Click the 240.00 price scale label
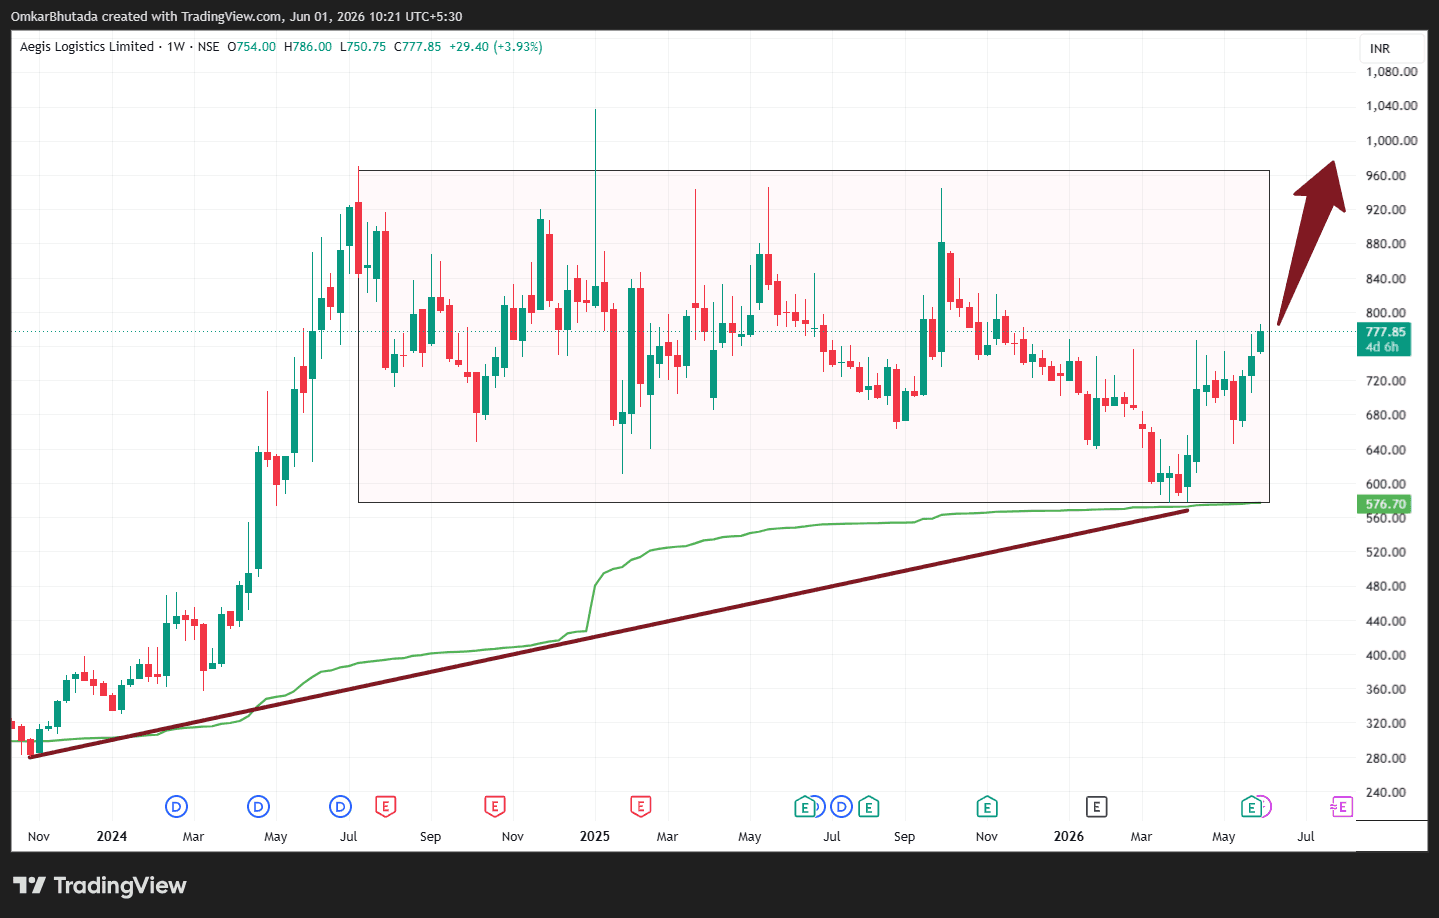The width and height of the screenshot is (1439, 918). tap(1386, 792)
